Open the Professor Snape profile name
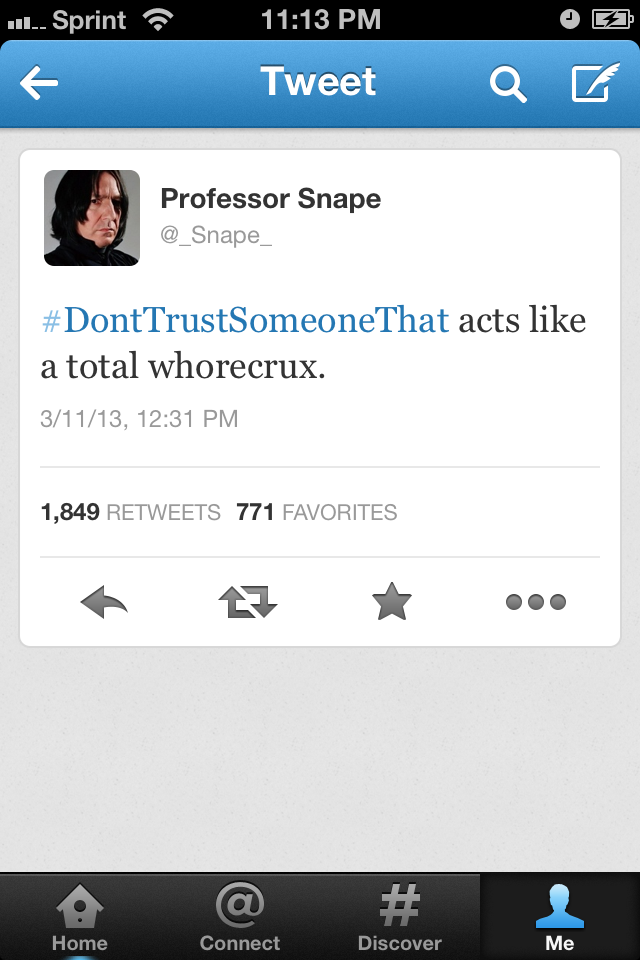Viewport: 640px width, 960px height. click(271, 198)
